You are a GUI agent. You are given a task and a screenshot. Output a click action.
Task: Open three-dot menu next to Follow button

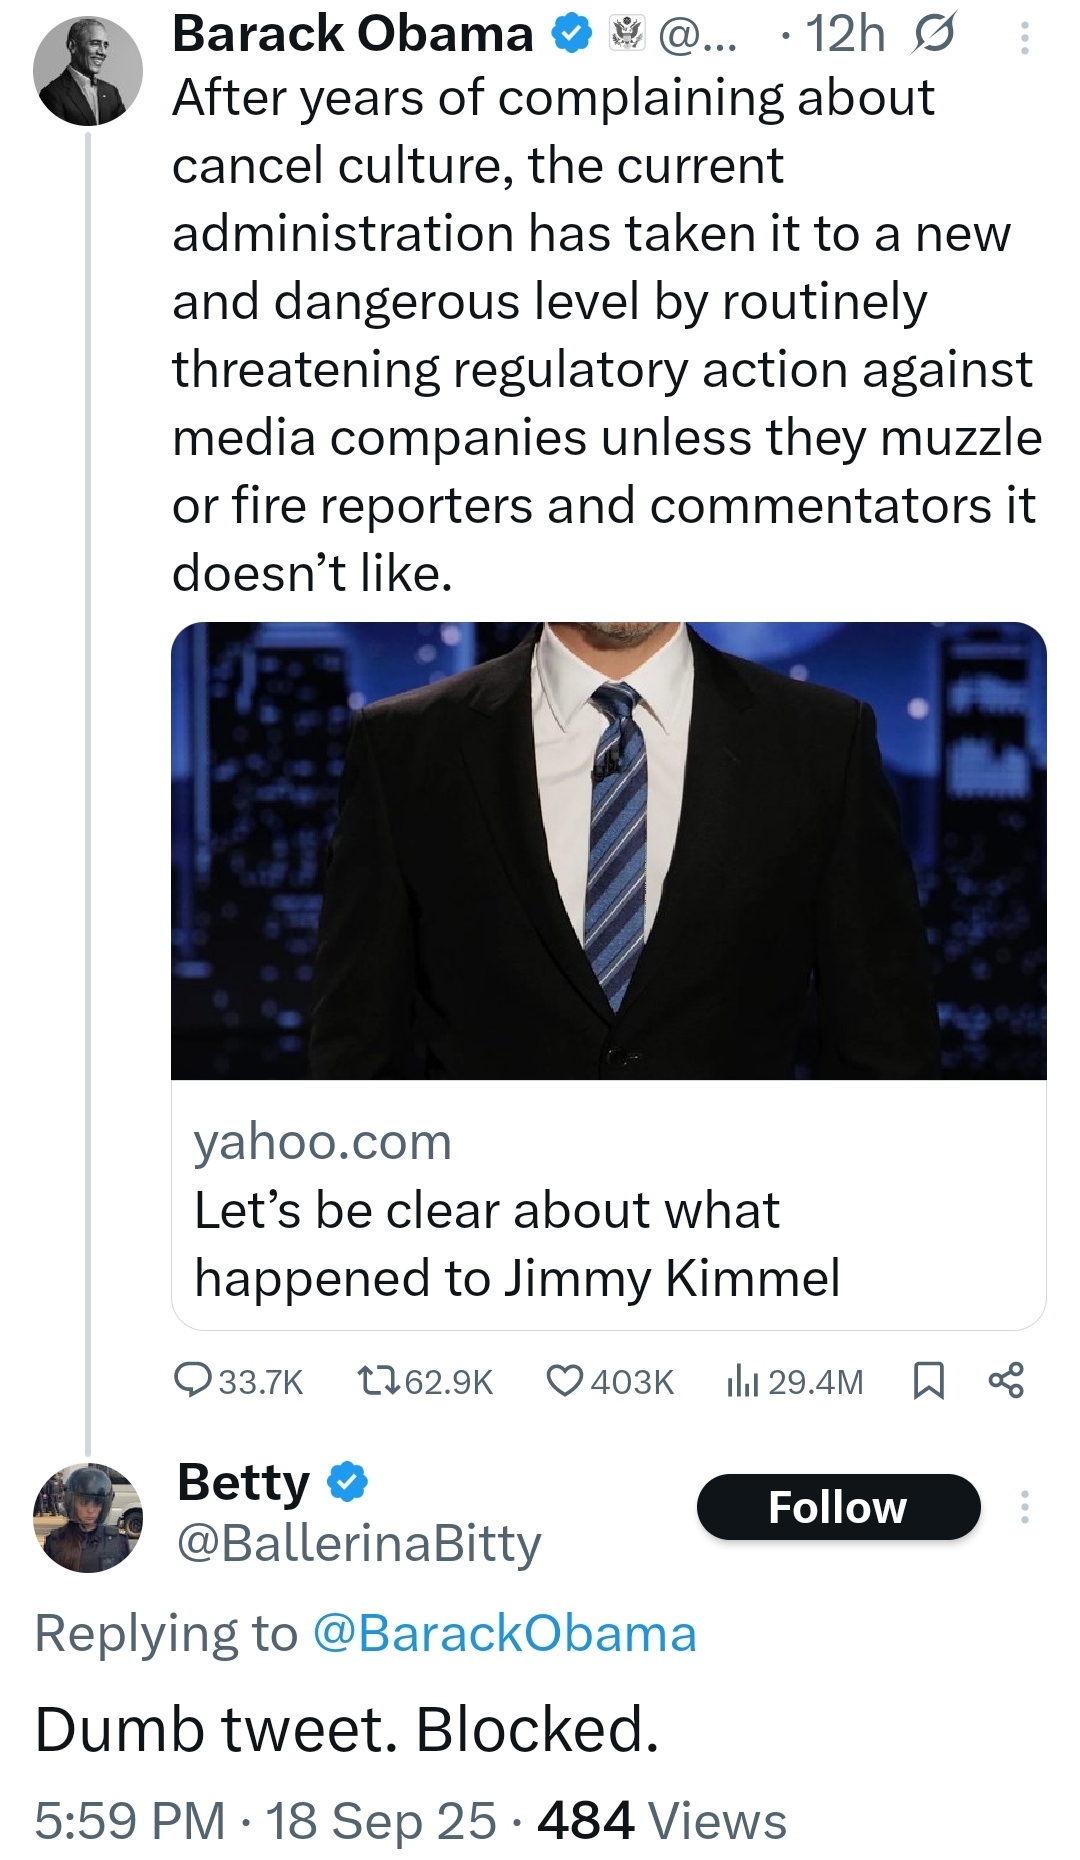pos(1024,1507)
